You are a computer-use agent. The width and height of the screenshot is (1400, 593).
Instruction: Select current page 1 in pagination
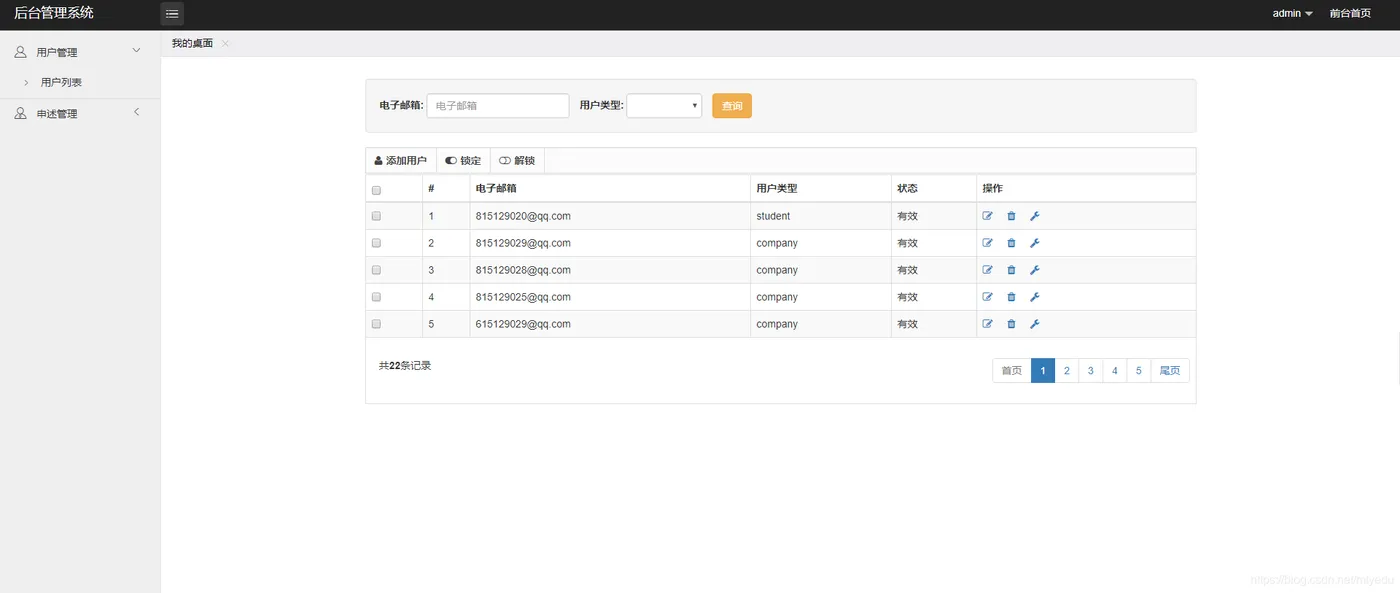(x=1043, y=371)
